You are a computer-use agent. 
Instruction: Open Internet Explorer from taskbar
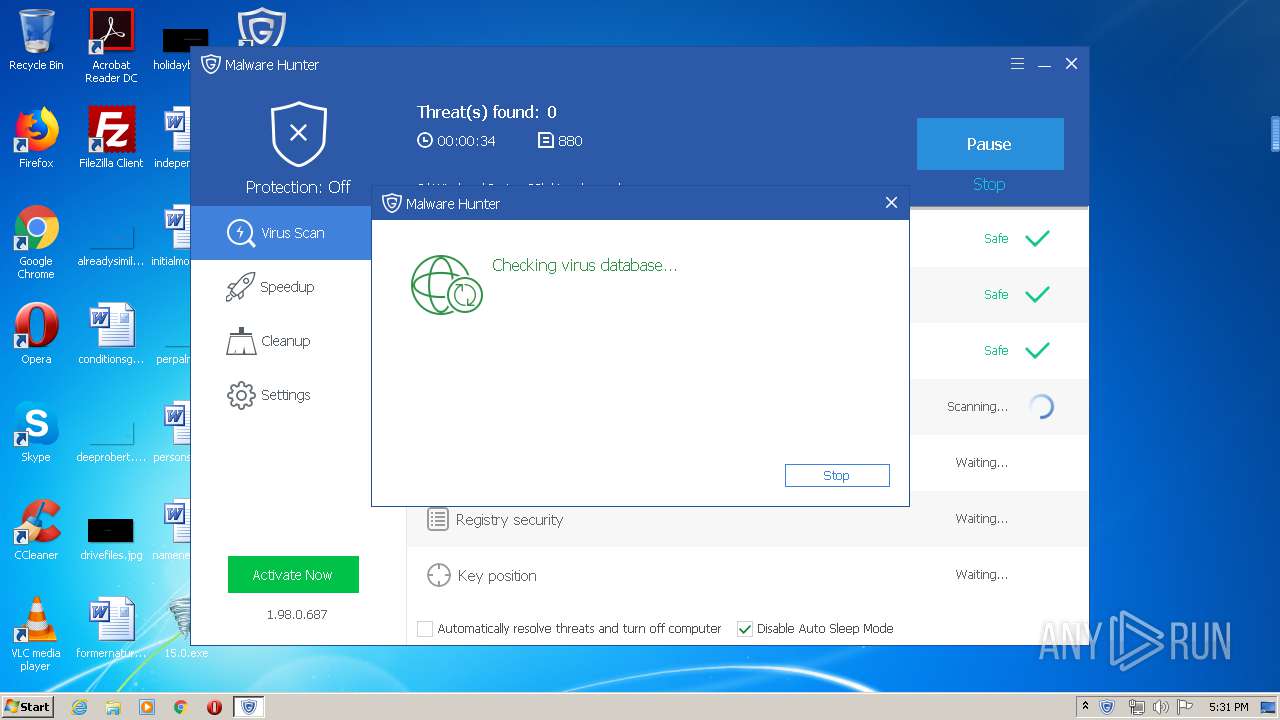[79, 707]
